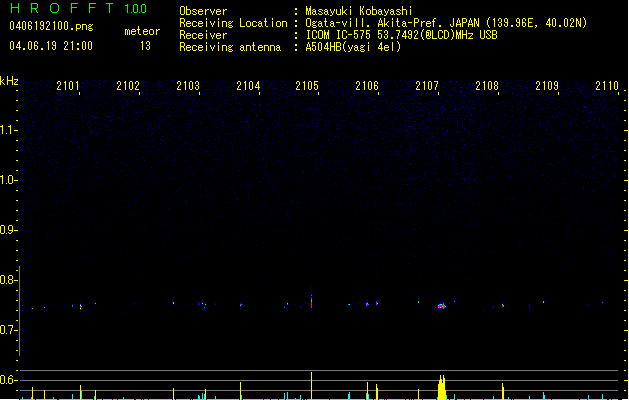This screenshot has width=629, height=400.
Task: Click the 2106 time marker
Action: [367, 85]
